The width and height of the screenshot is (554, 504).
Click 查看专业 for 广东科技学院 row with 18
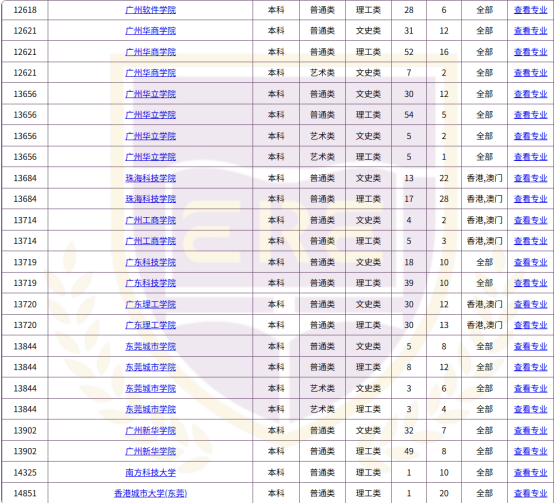[530, 262]
